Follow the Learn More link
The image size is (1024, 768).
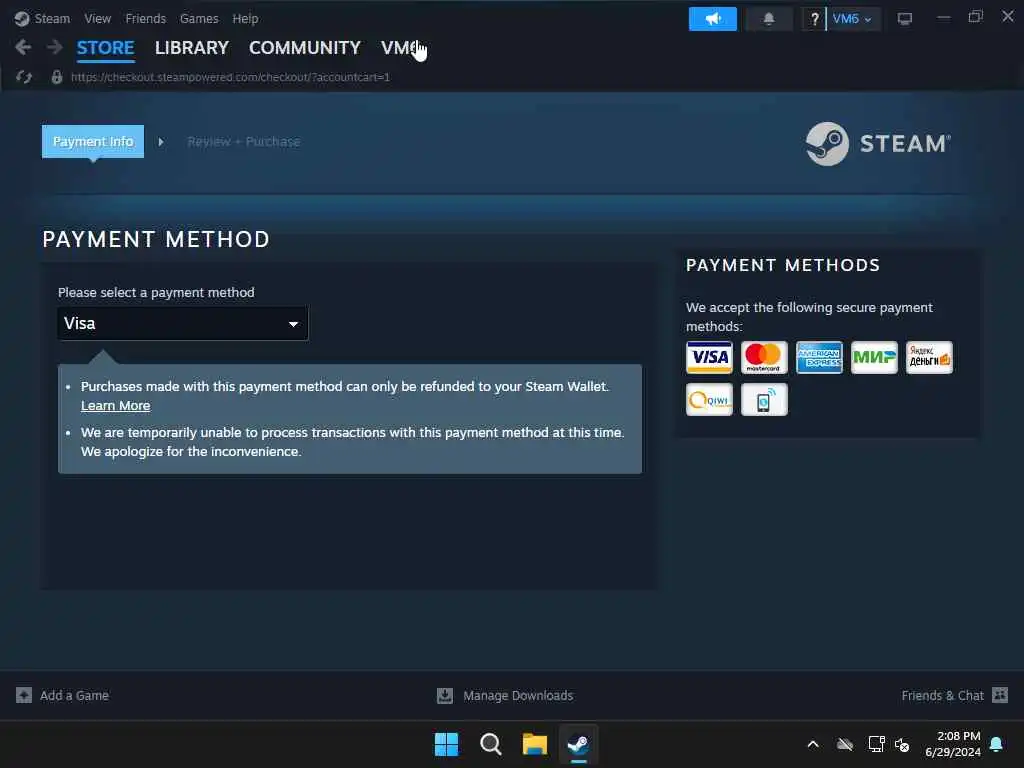(x=116, y=406)
